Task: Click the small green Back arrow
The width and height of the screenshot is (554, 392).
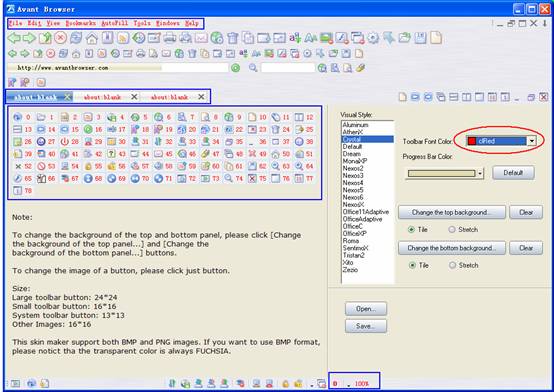Action: point(12,53)
